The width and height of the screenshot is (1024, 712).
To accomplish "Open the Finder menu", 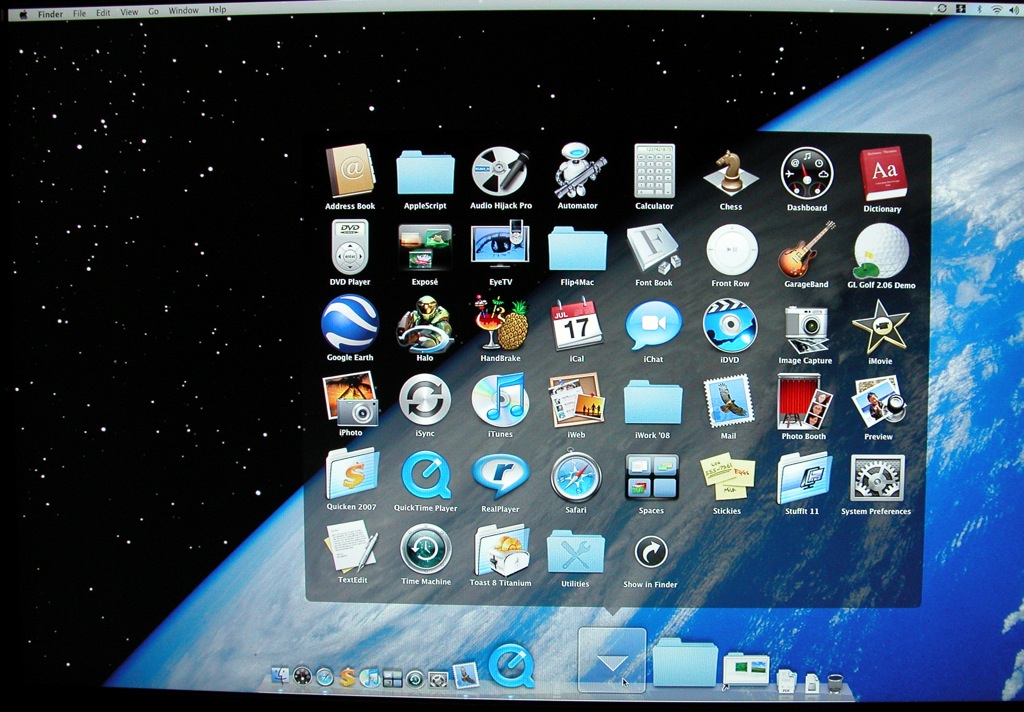I will pos(50,13).
